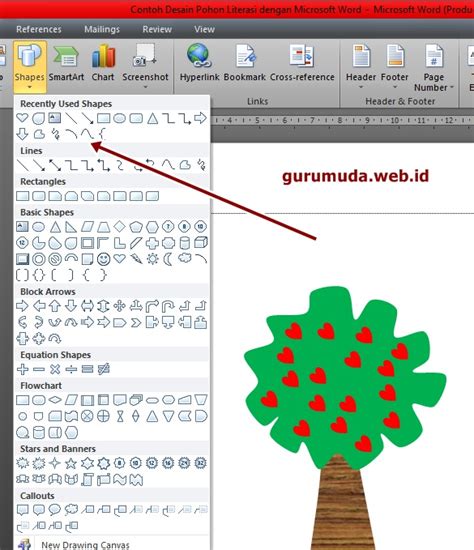Screen dimensions: 474x550
Task: Select the freeform shape in Lines
Action: [x=185, y=165]
